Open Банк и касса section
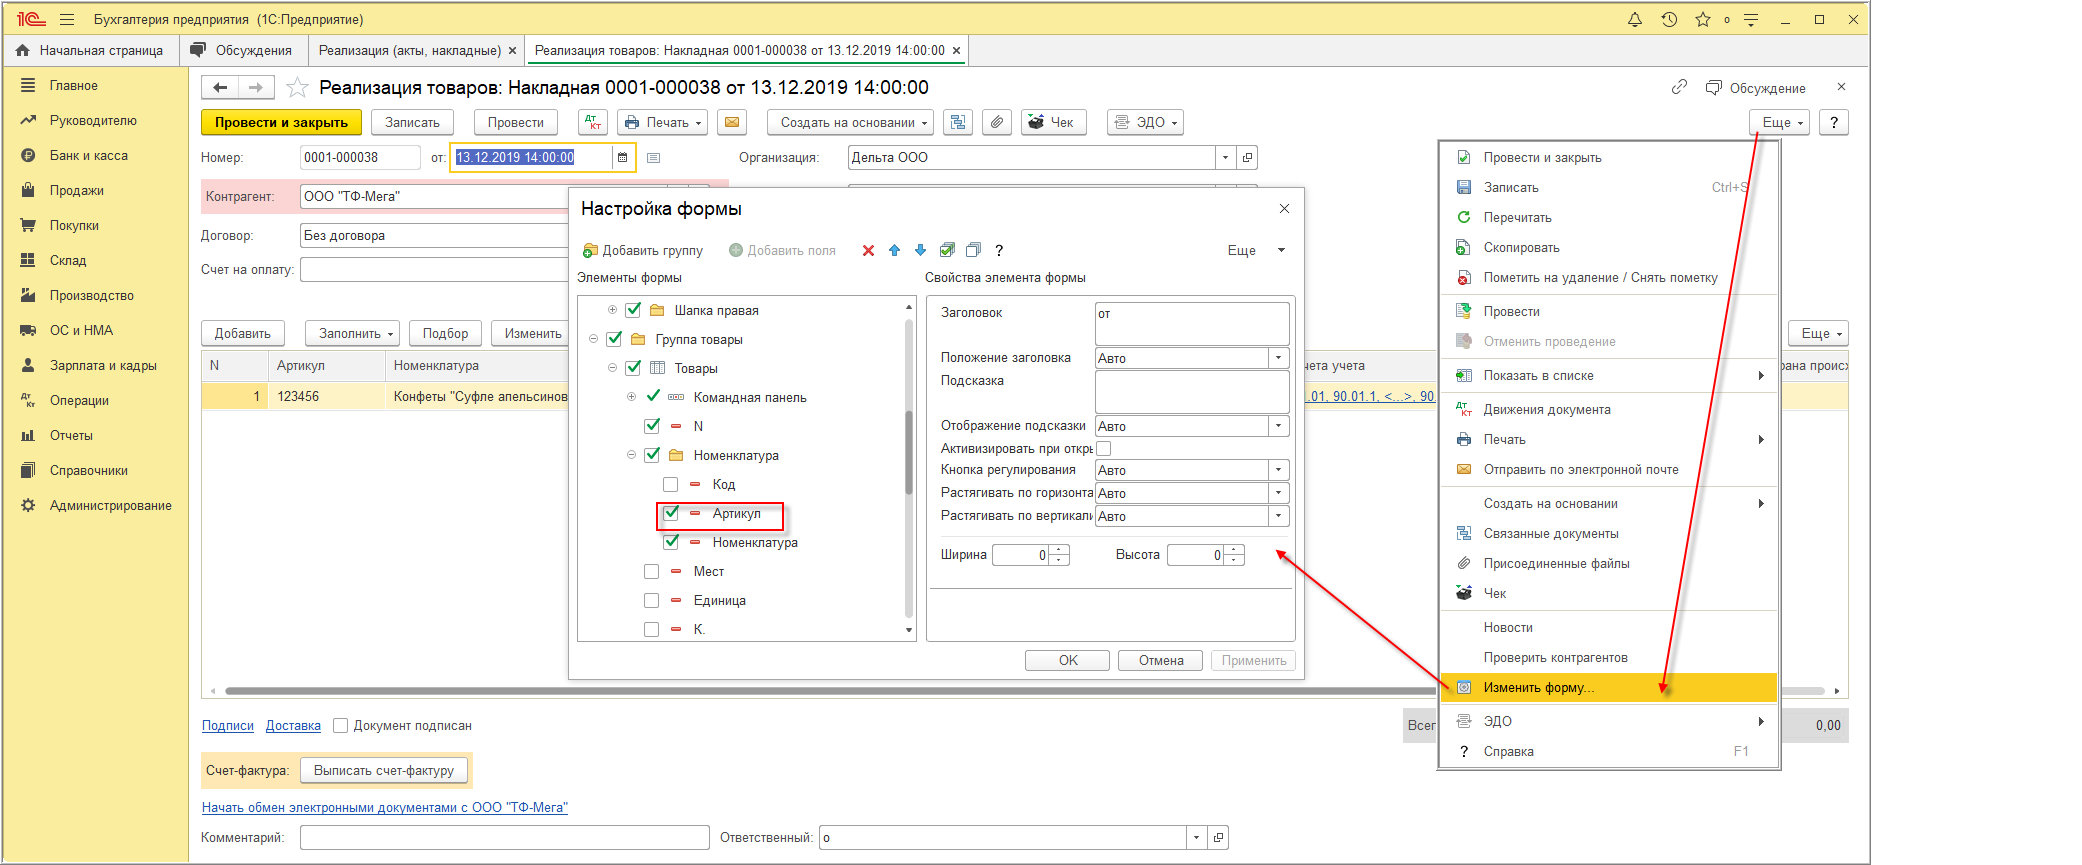 pyautogui.click(x=88, y=155)
